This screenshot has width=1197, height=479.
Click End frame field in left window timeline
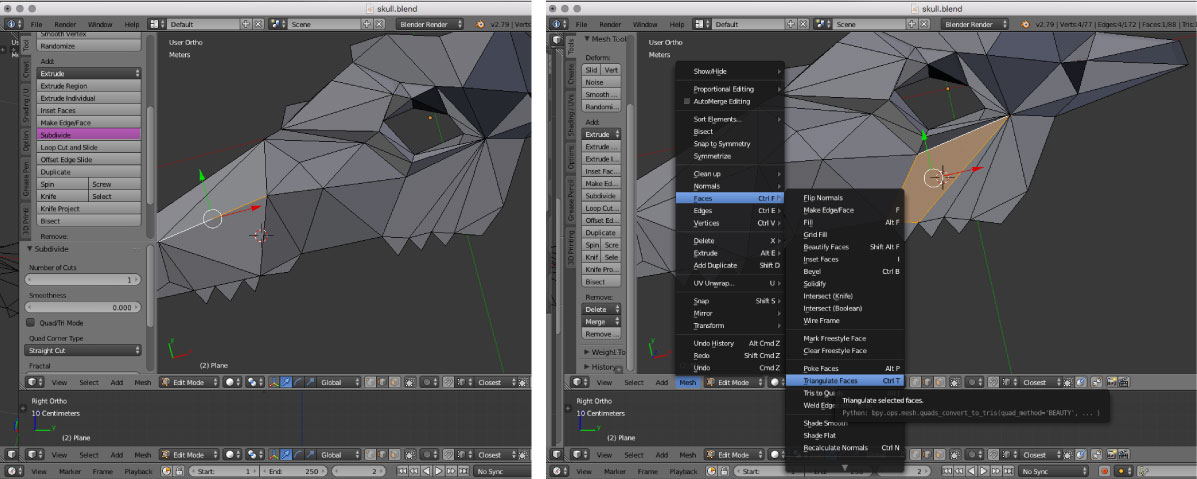click(x=293, y=471)
